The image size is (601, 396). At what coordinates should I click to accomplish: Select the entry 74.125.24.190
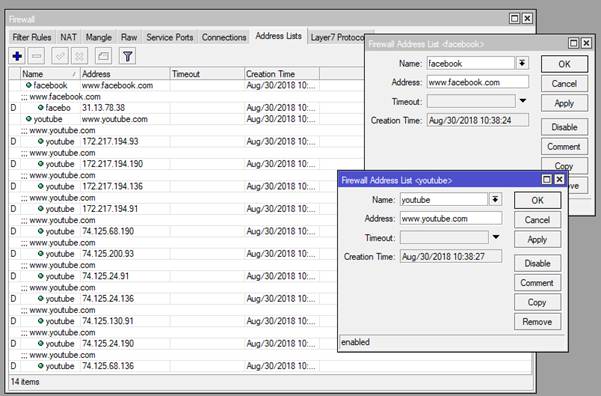173,343
